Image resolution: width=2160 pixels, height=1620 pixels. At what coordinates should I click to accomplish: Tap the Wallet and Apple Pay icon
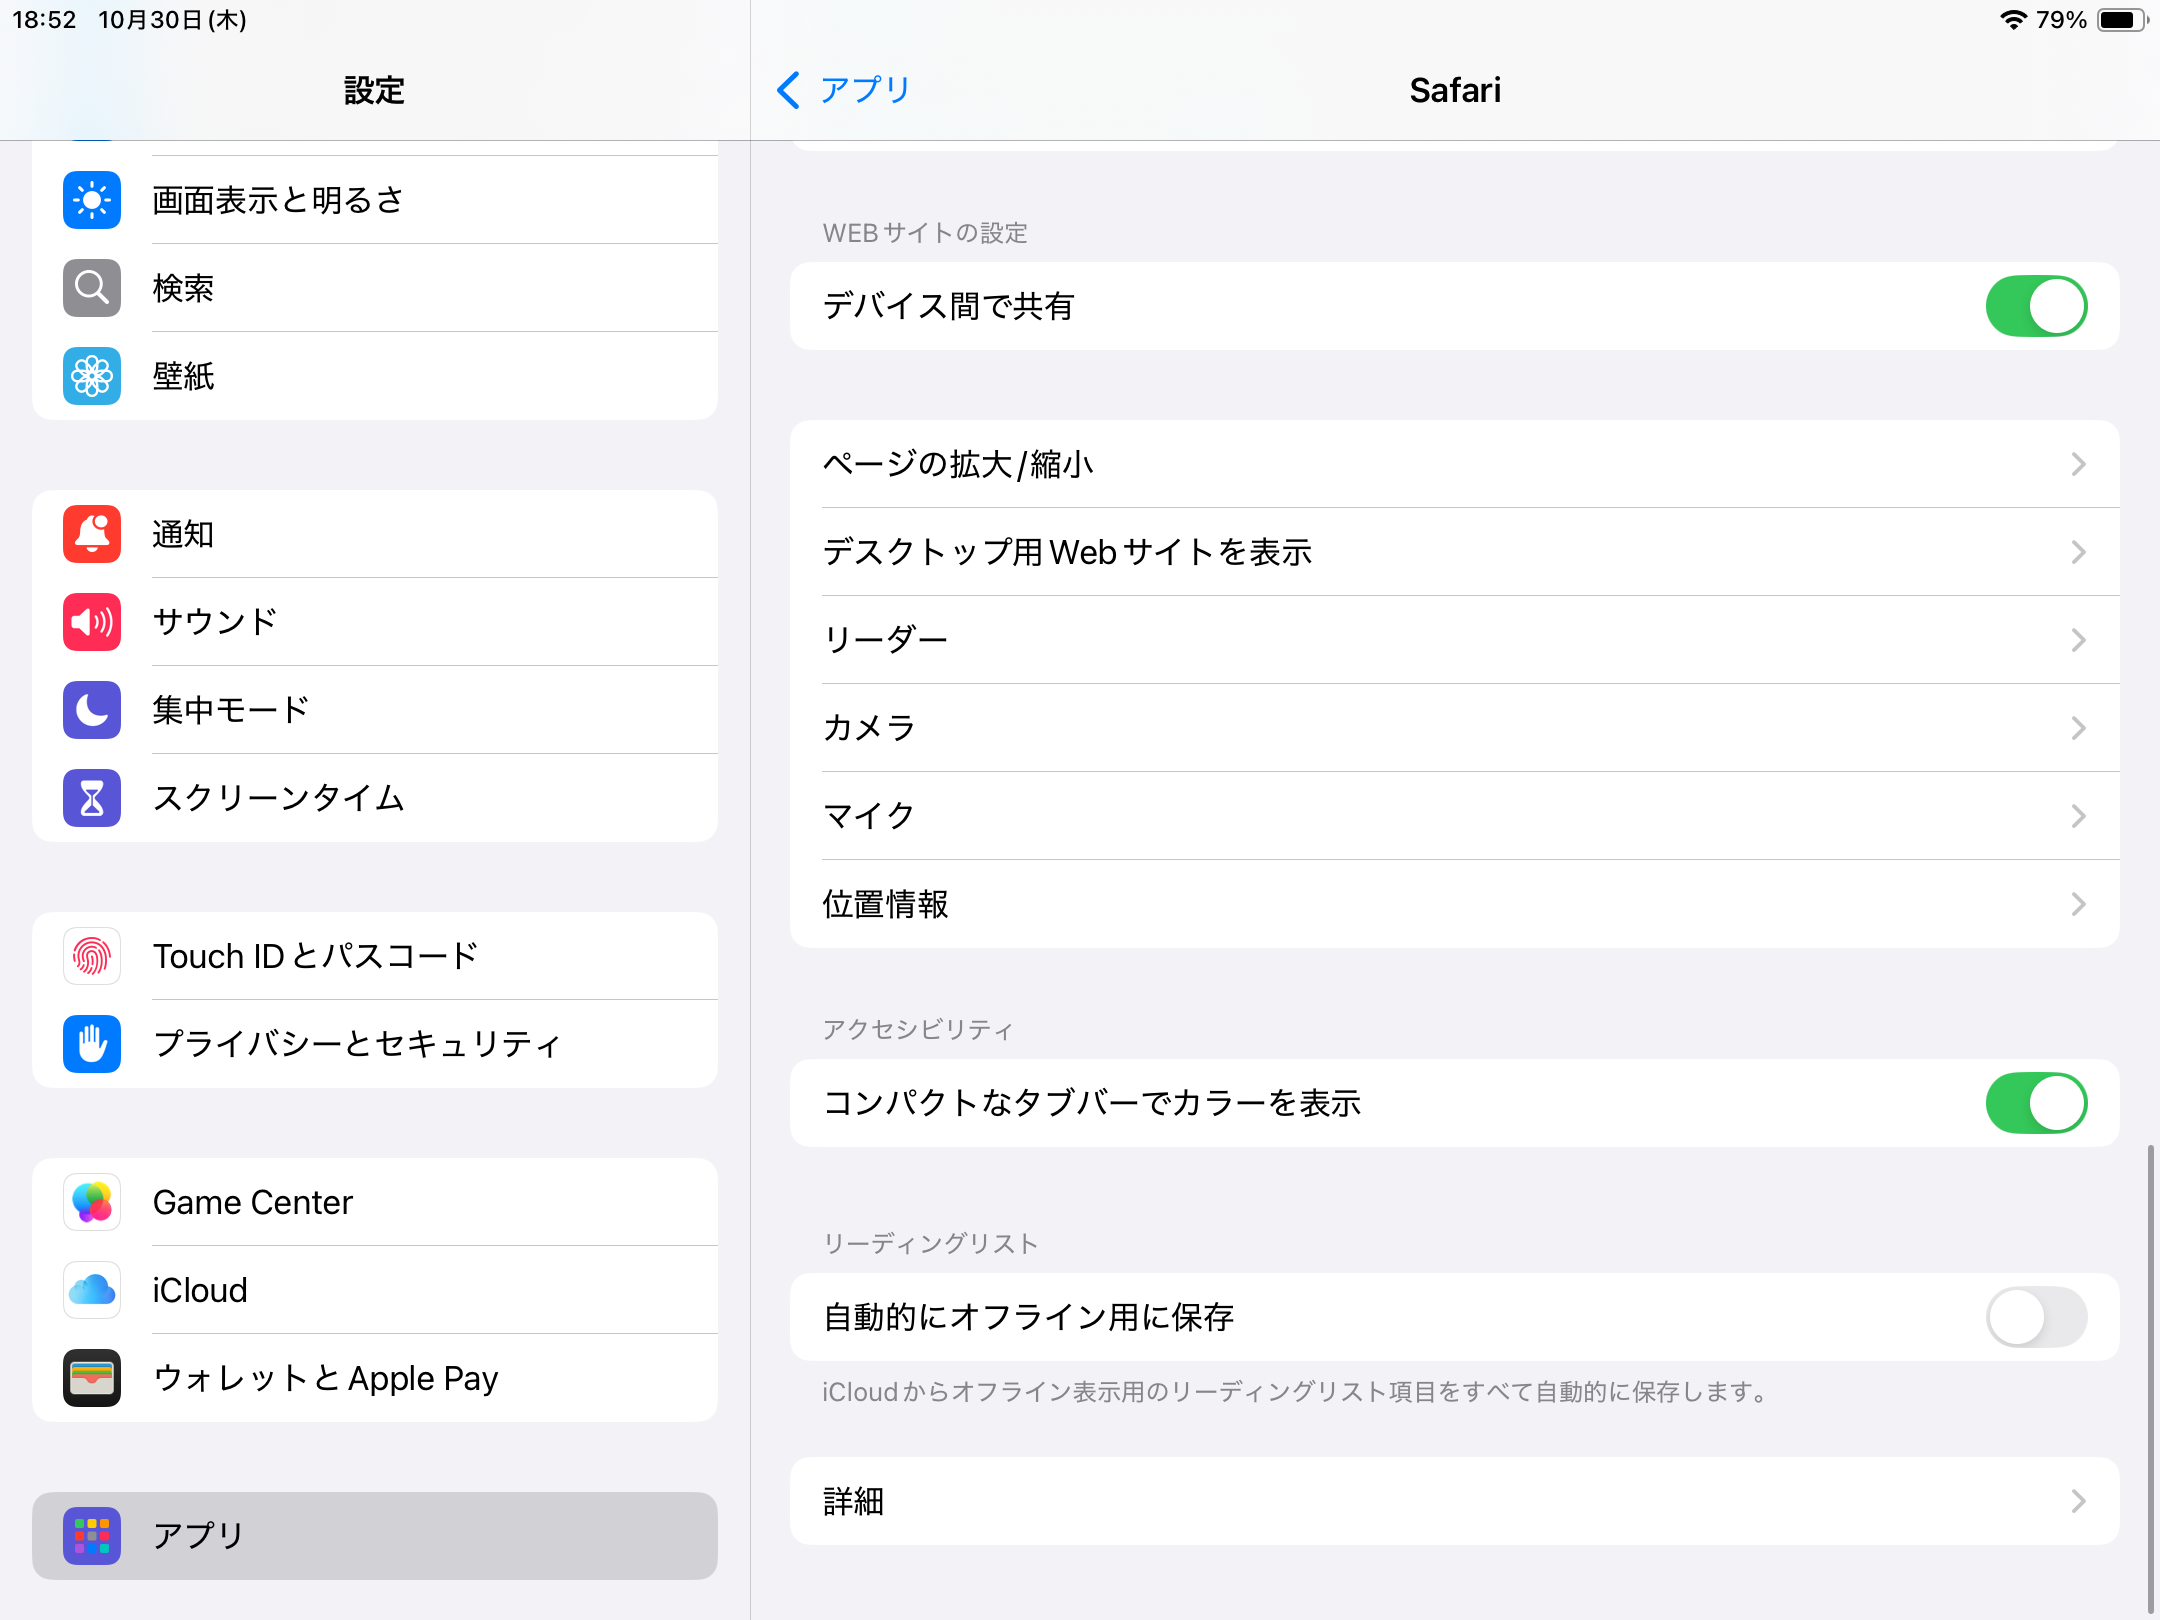[x=92, y=1378]
